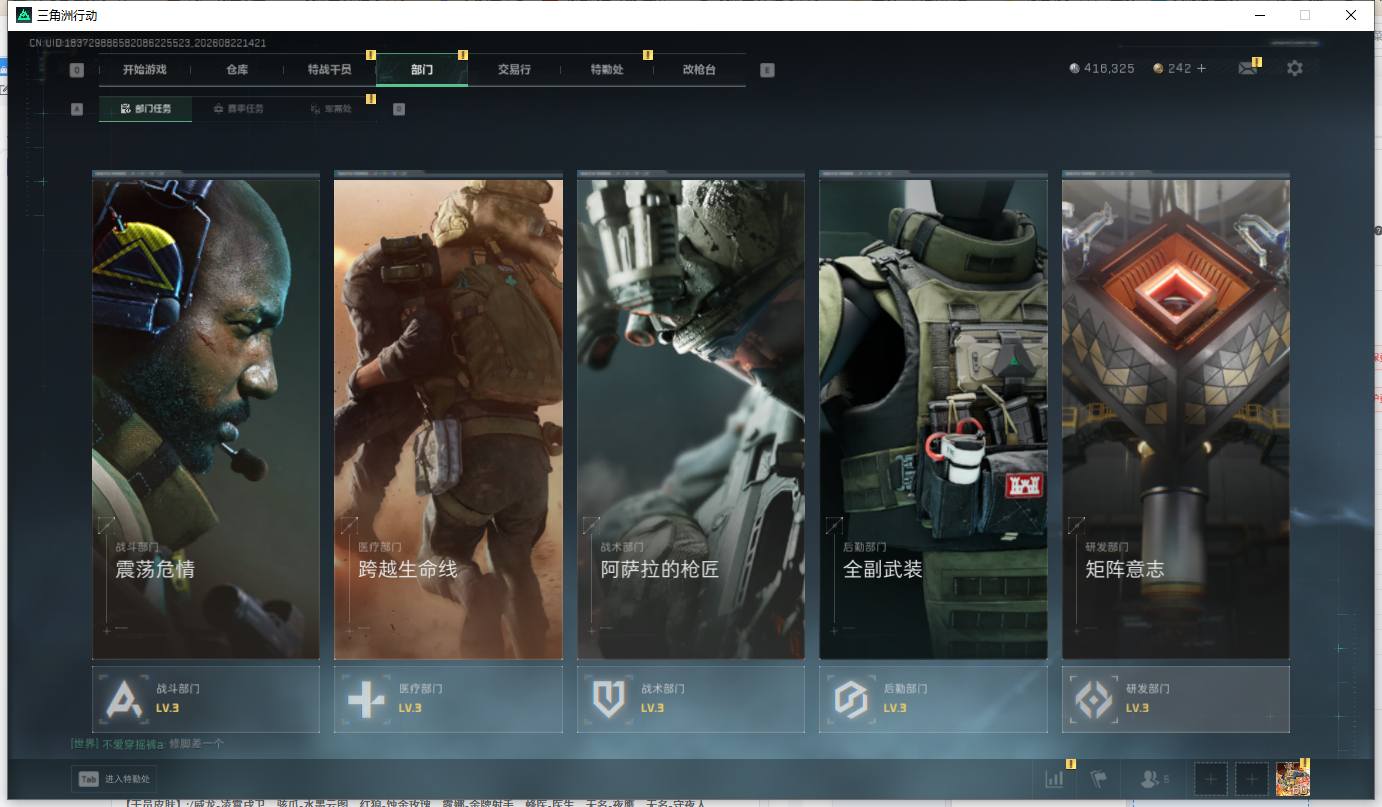Image resolution: width=1382 pixels, height=807 pixels.
Task: Close the 三角洲行动 window
Action: 1350,15
